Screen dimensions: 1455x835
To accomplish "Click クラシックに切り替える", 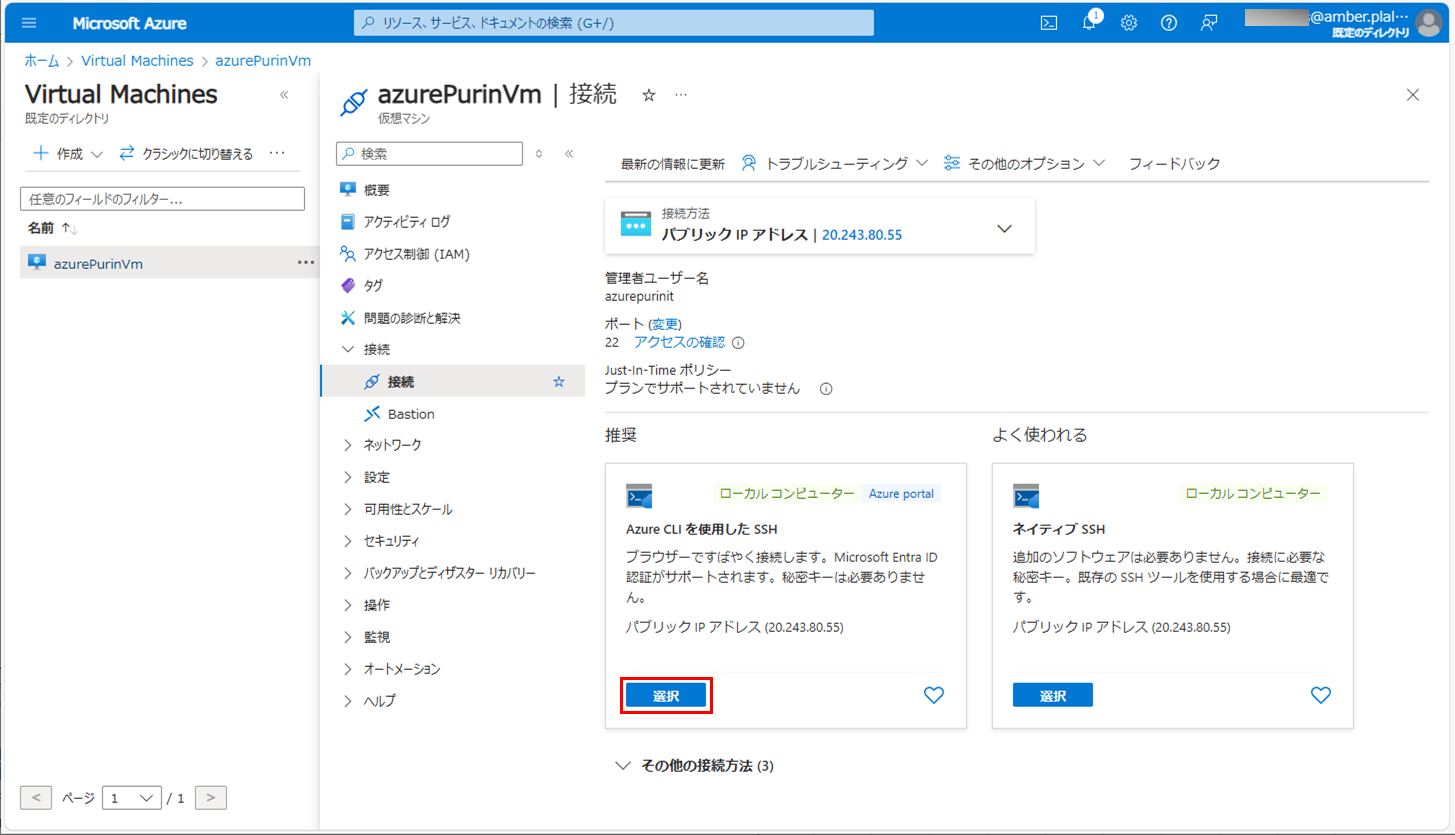I will coord(186,154).
